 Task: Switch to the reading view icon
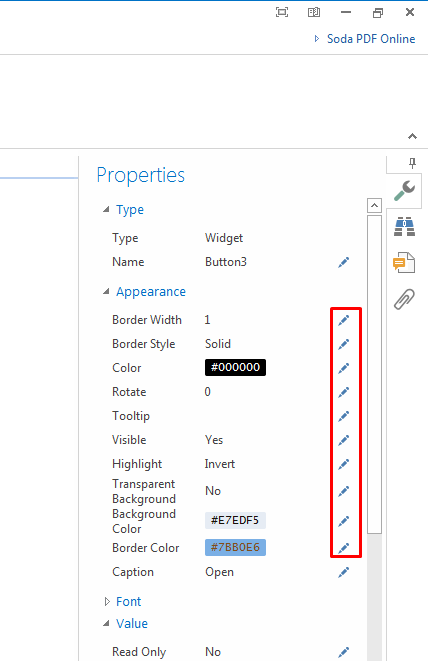tap(314, 12)
